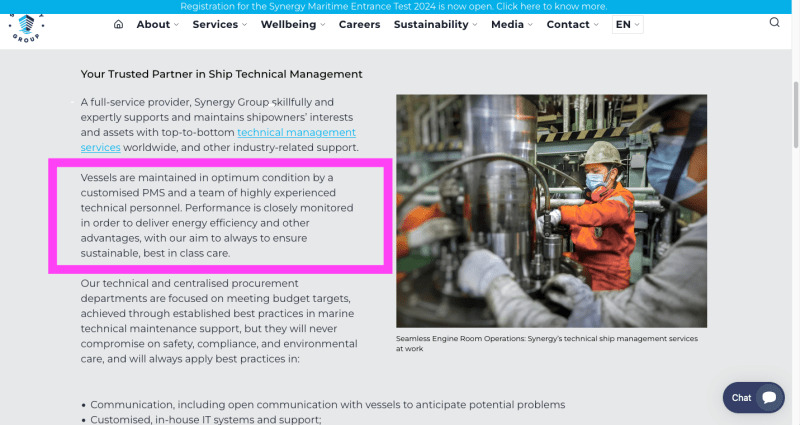Image resolution: width=800 pixels, height=425 pixels.
Task: Open the Wellbeing menu item
Action: tap(288, 24)
